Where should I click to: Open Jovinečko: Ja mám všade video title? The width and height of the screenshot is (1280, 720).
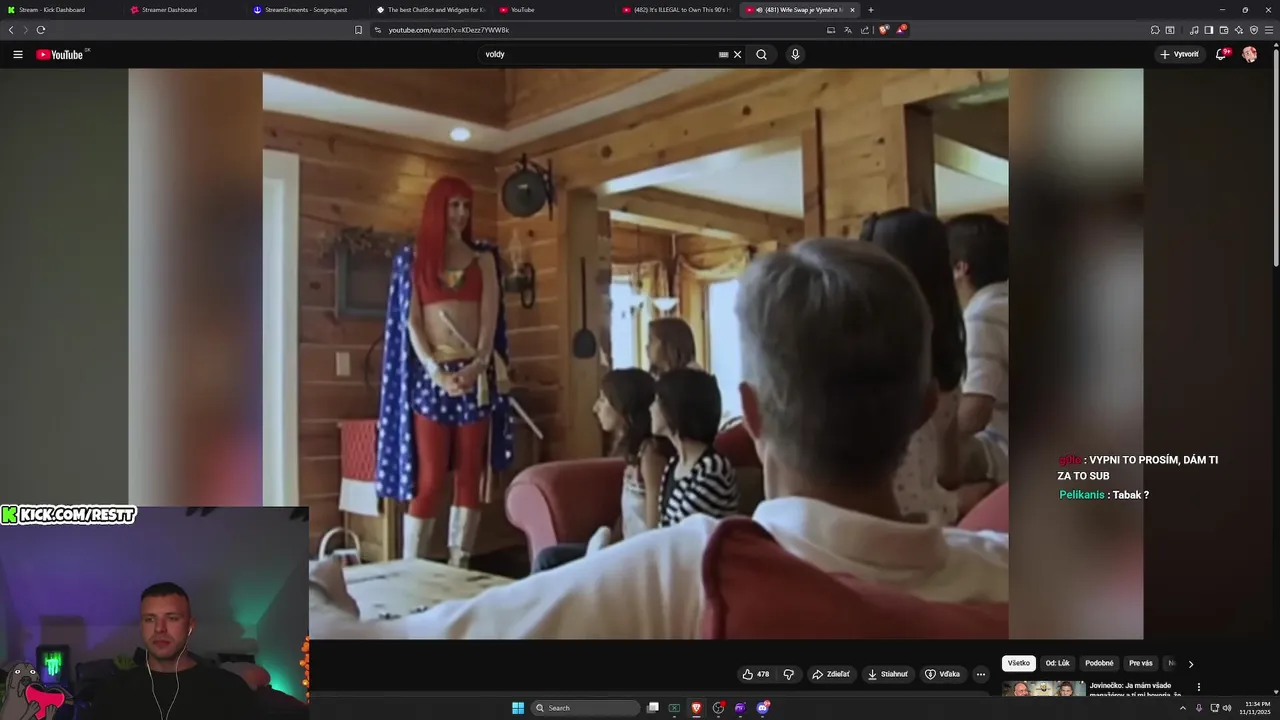click(x=1135, y=689)
